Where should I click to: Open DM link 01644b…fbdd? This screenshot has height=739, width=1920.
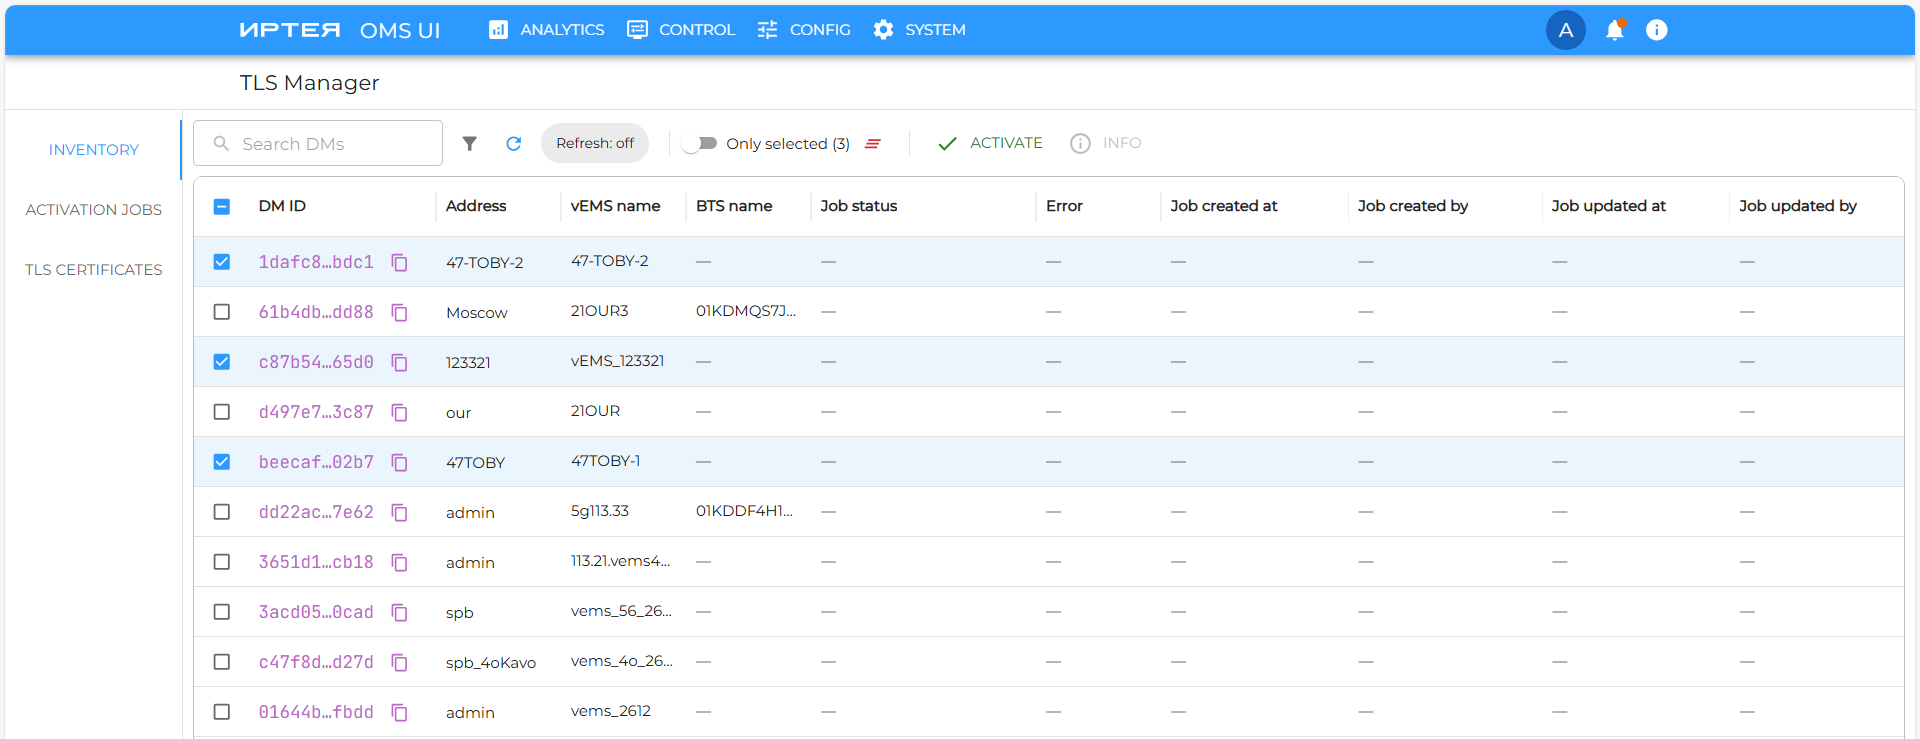pyautogui.click(x=316, y=712)
